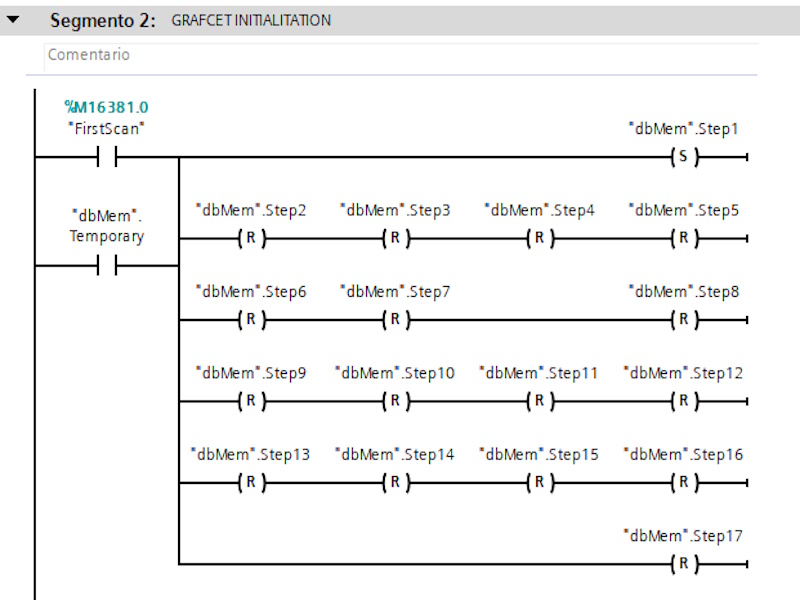
Task: Select the GRAFCET INITIALITATION segment title text
Action: click(251, 20)
